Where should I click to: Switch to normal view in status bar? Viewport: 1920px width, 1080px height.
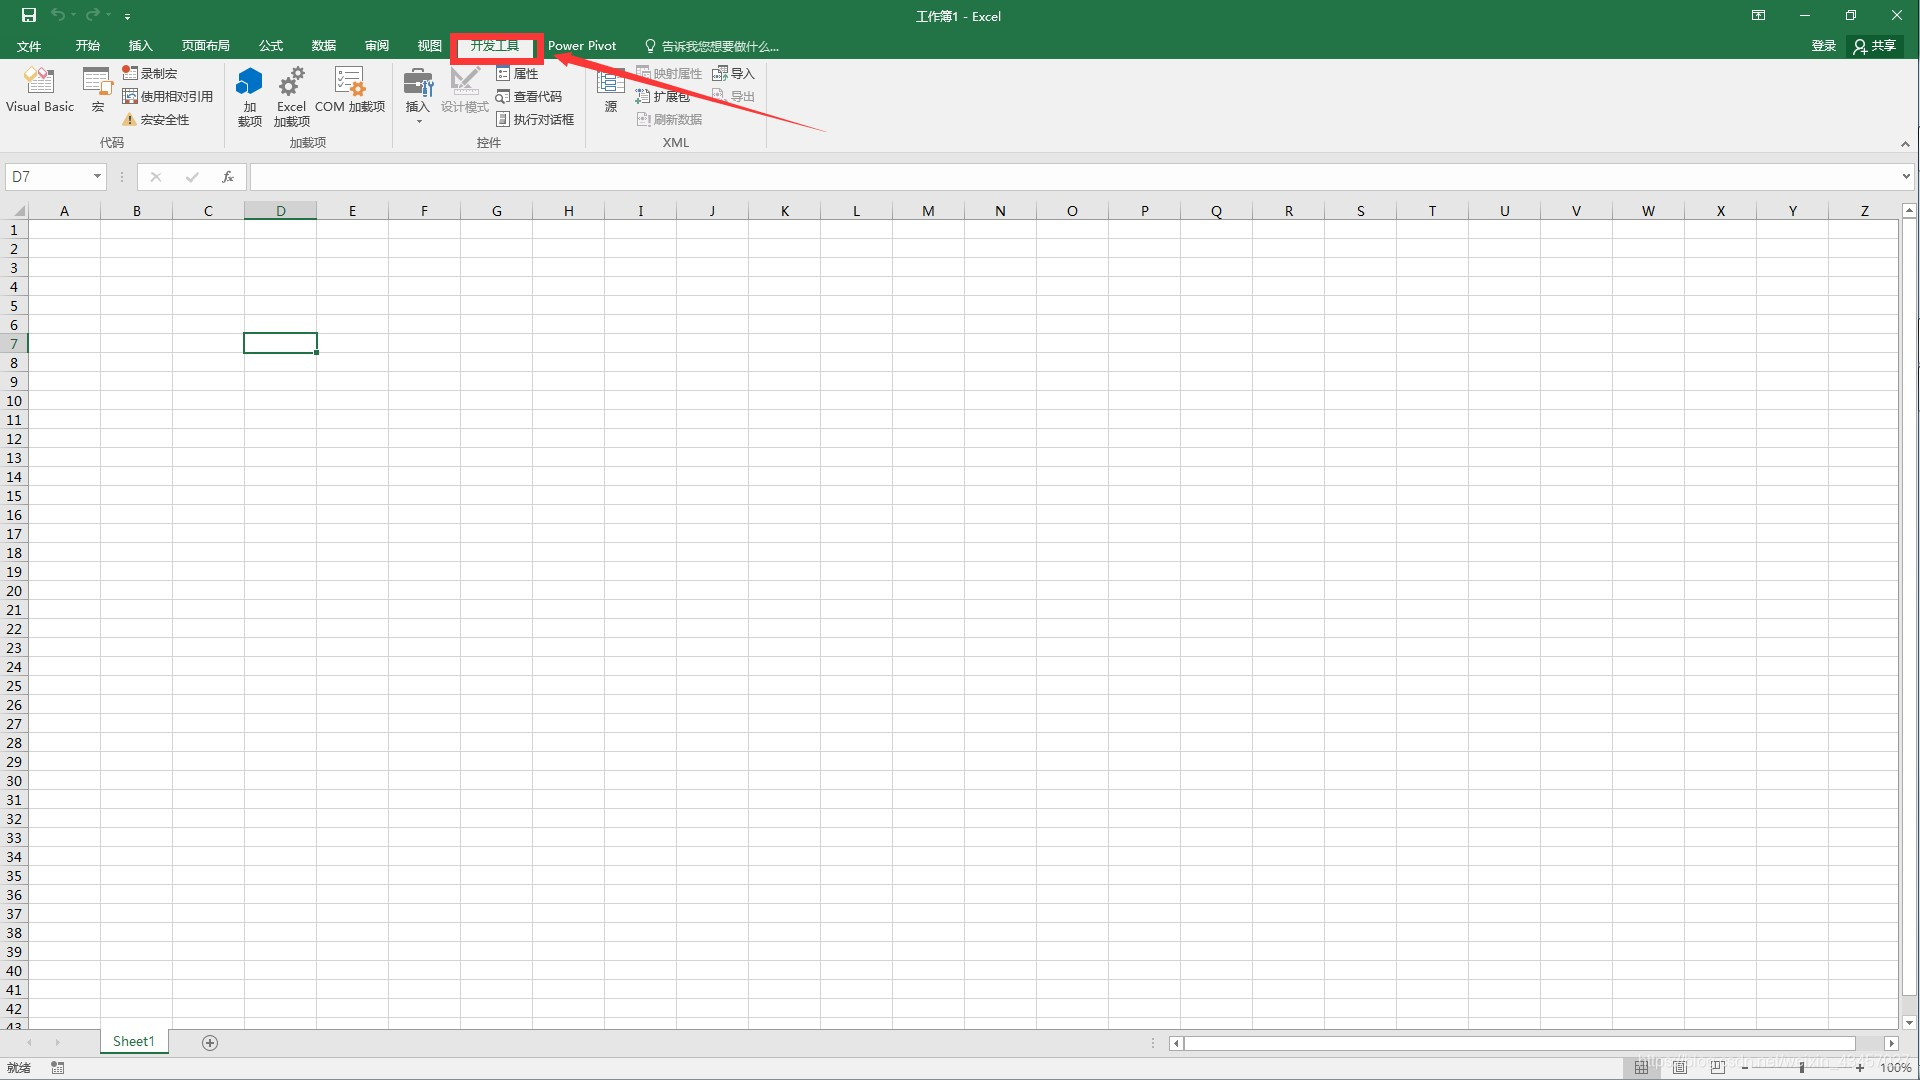pyautogui.click(x=1641, y=1067)
